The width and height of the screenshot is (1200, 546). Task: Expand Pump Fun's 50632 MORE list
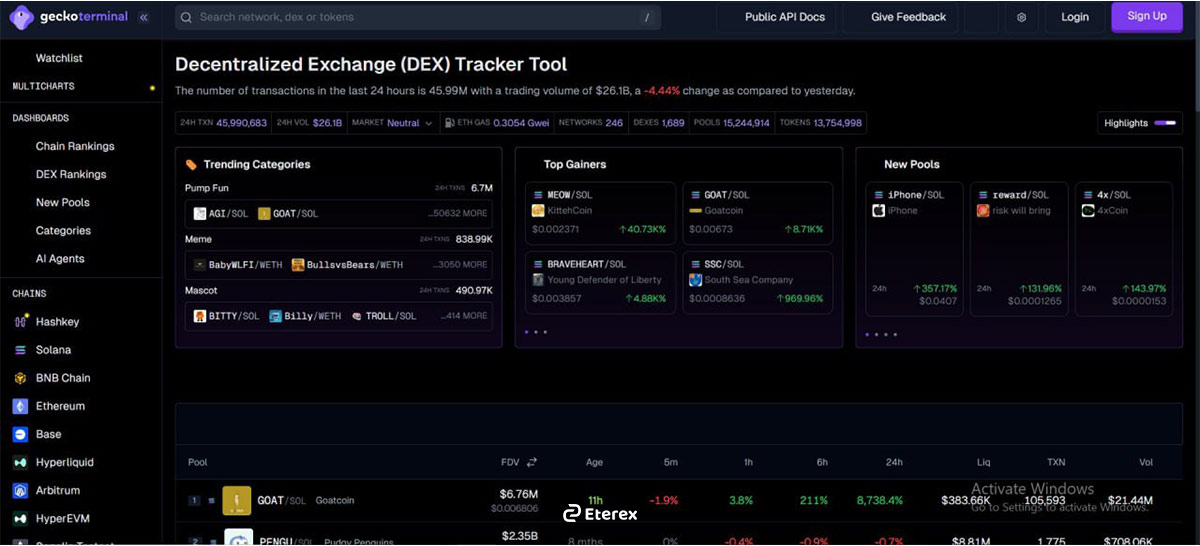click(x=459, y=213)
